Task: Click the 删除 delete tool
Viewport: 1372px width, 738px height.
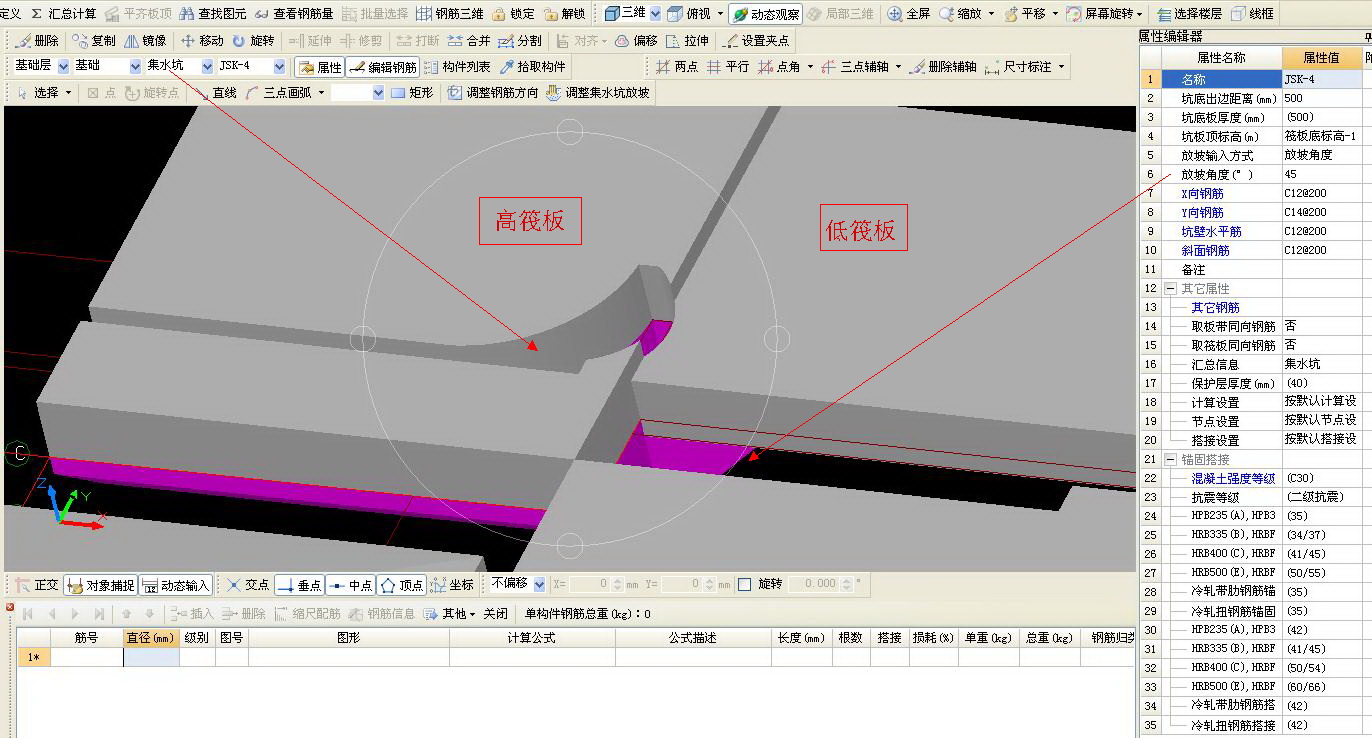Action: click(38, 41)
